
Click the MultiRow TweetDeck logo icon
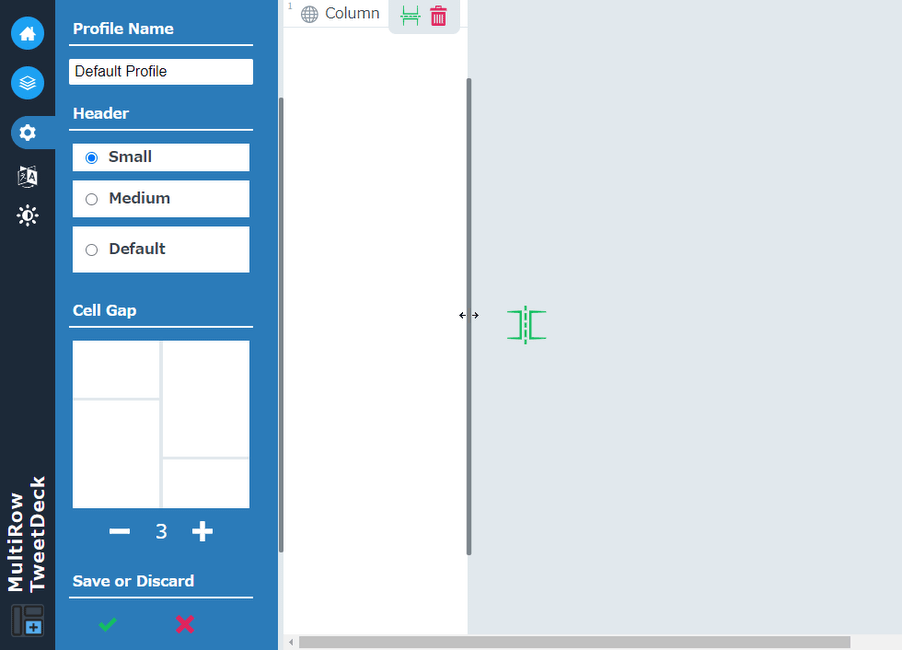point(28,620)
